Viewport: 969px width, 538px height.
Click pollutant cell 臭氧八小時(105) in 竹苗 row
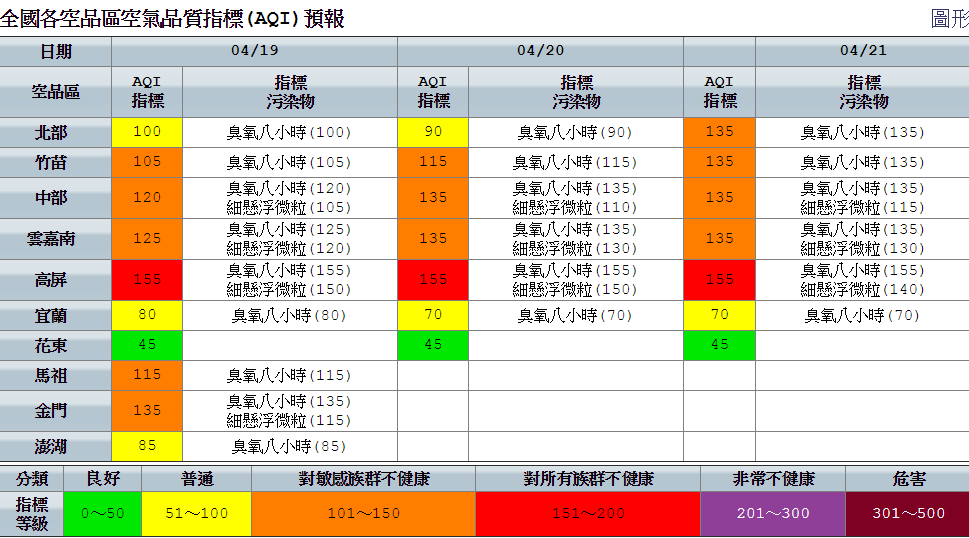tap(289, 162)
